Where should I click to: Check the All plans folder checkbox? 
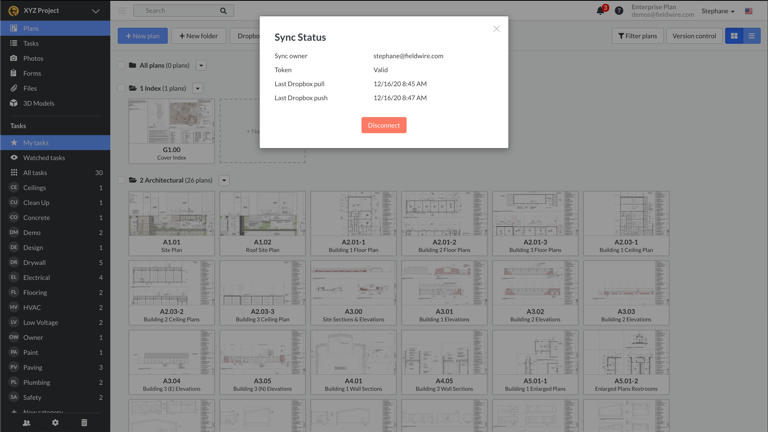point(121,66)
